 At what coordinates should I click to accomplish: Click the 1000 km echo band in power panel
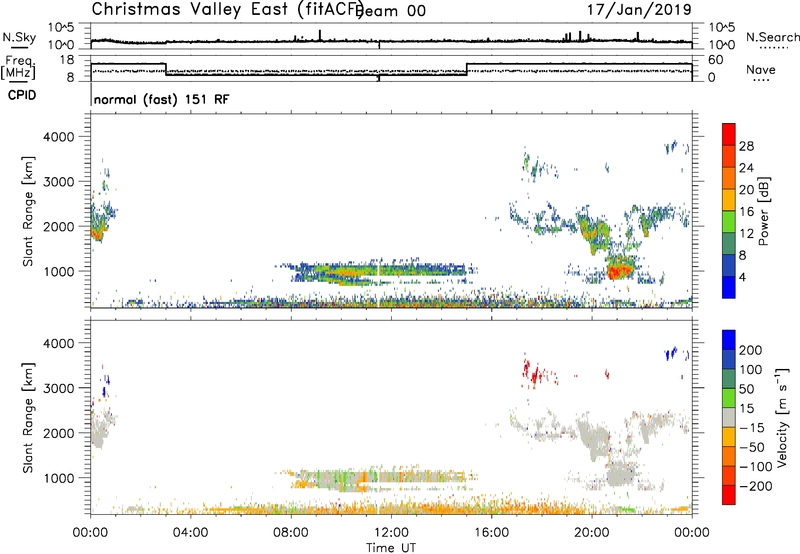(377, 272)
